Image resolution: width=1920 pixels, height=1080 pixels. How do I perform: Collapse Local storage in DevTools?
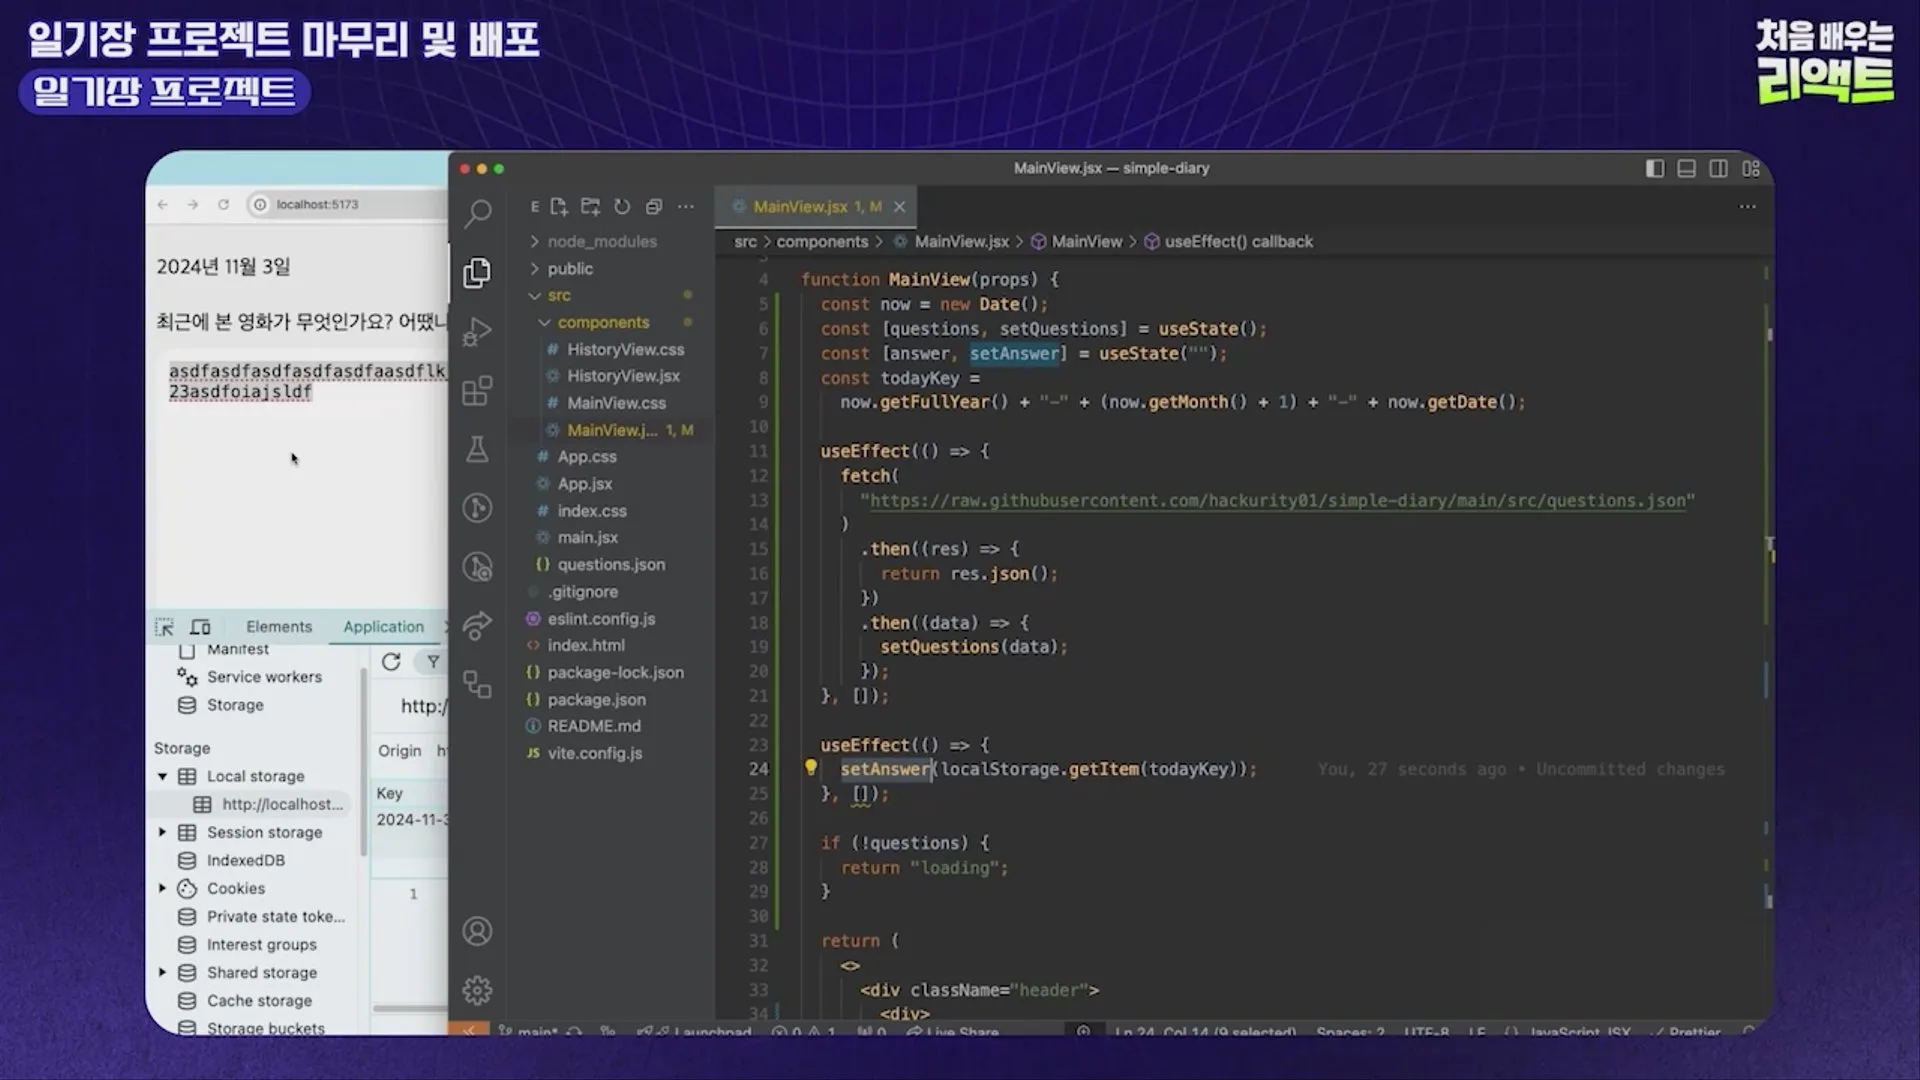(x=162, y=776)
